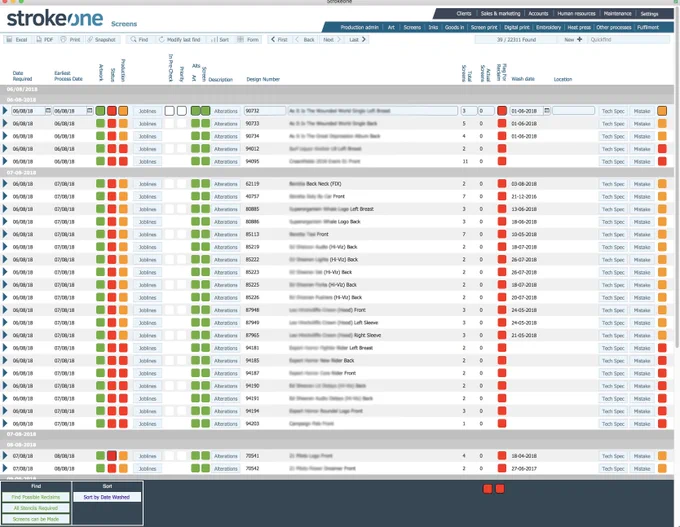Switch to the Inks tab
680x527 pixels.
pyautogui.click(x=433, y=27)
